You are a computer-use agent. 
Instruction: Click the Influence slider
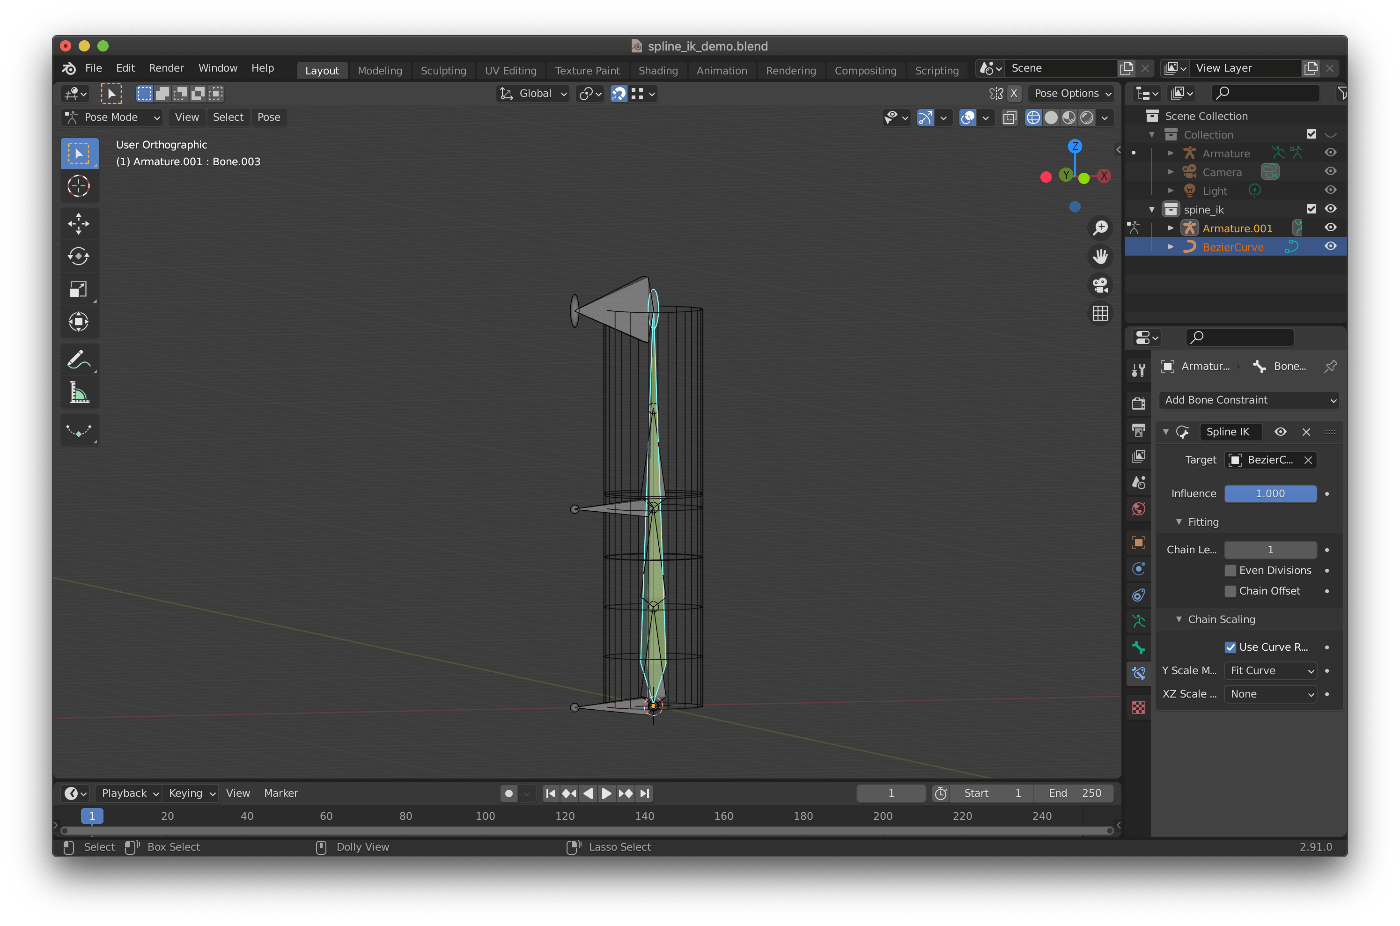pos(1270,494)
